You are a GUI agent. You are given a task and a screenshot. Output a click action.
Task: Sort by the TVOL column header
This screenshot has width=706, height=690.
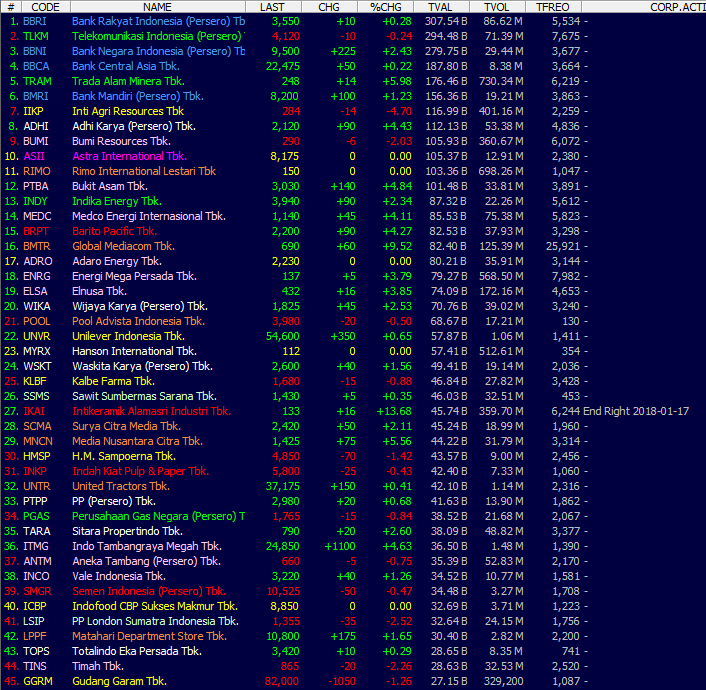point(497,7)
